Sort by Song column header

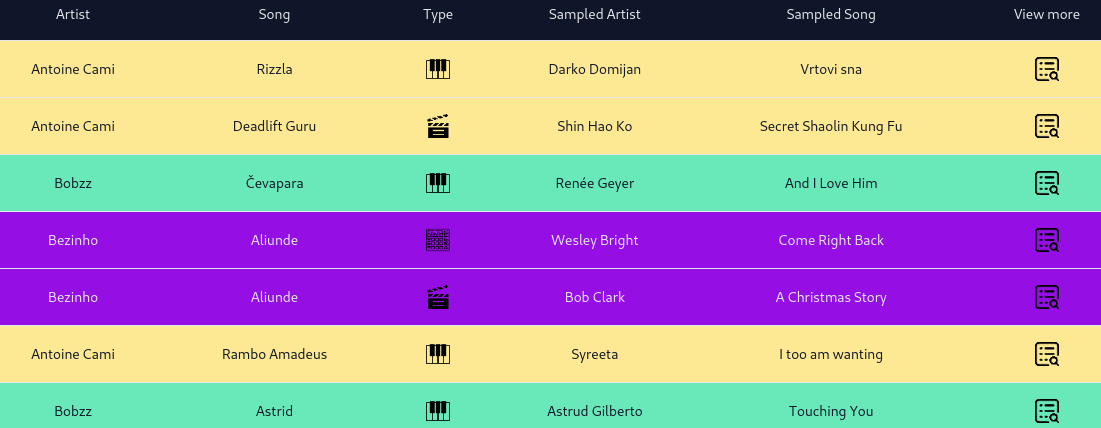click(x=274, y=14)
